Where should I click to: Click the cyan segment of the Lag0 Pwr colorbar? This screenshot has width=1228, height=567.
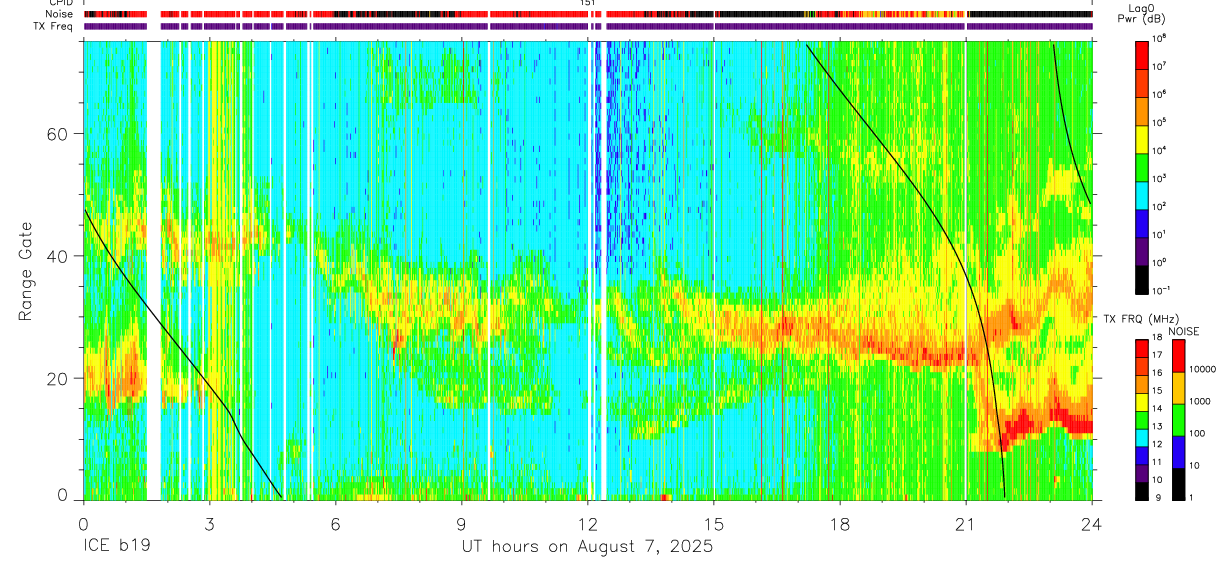(1142, 193)
